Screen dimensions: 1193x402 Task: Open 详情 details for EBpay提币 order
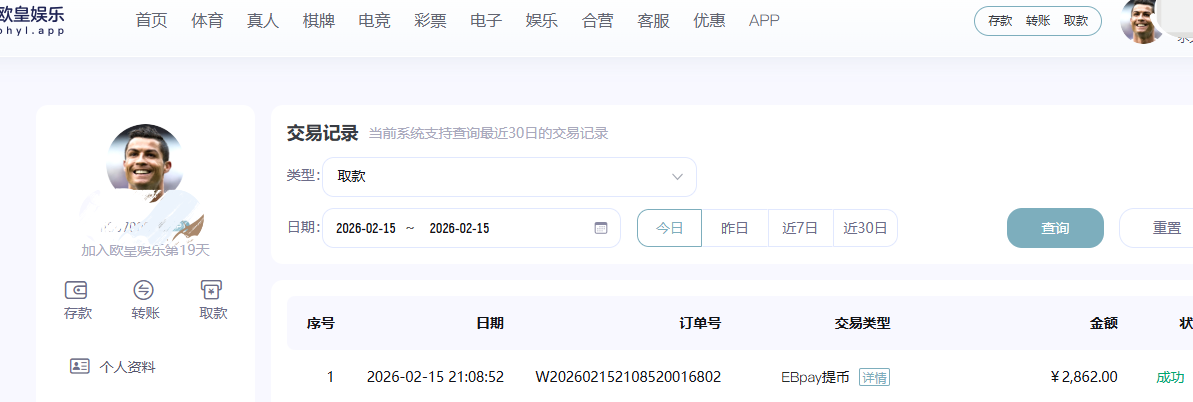click(x=874, y=377)
